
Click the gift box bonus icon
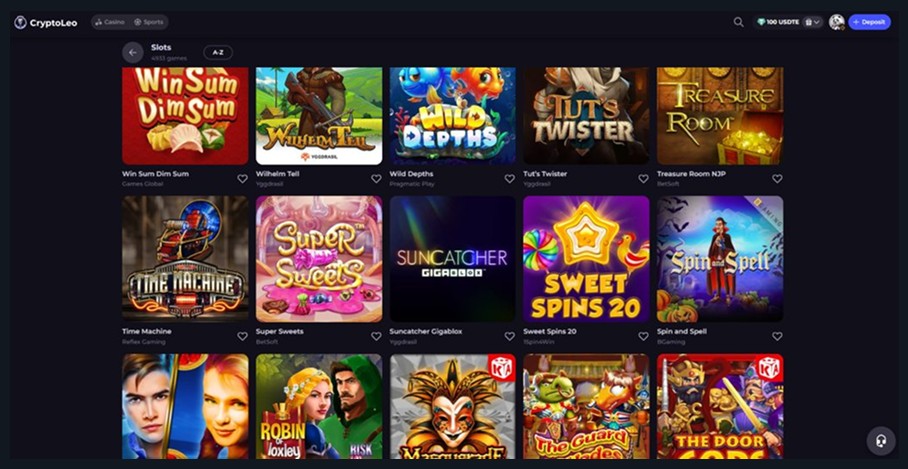coord(808,22)
